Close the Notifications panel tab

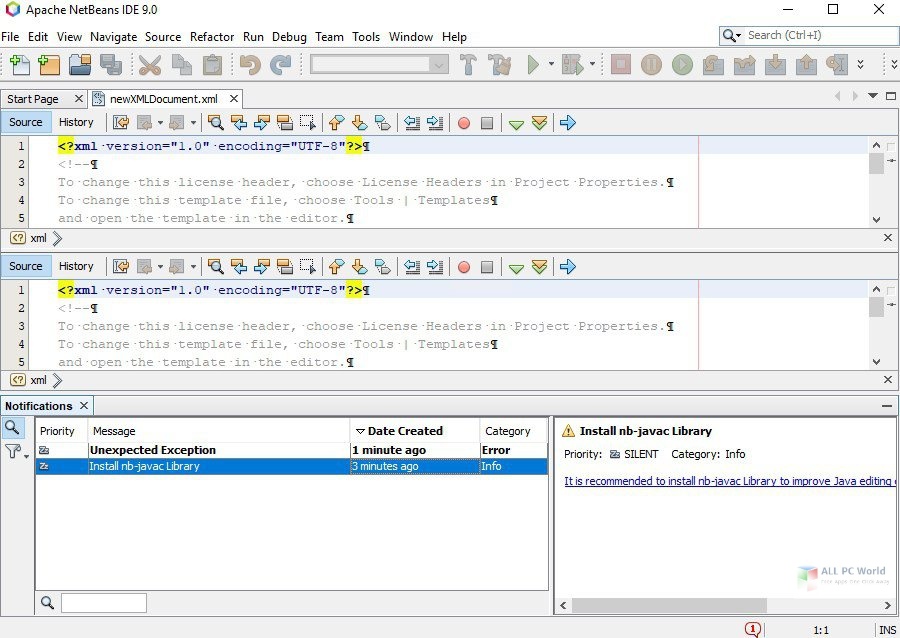(84, 406)
